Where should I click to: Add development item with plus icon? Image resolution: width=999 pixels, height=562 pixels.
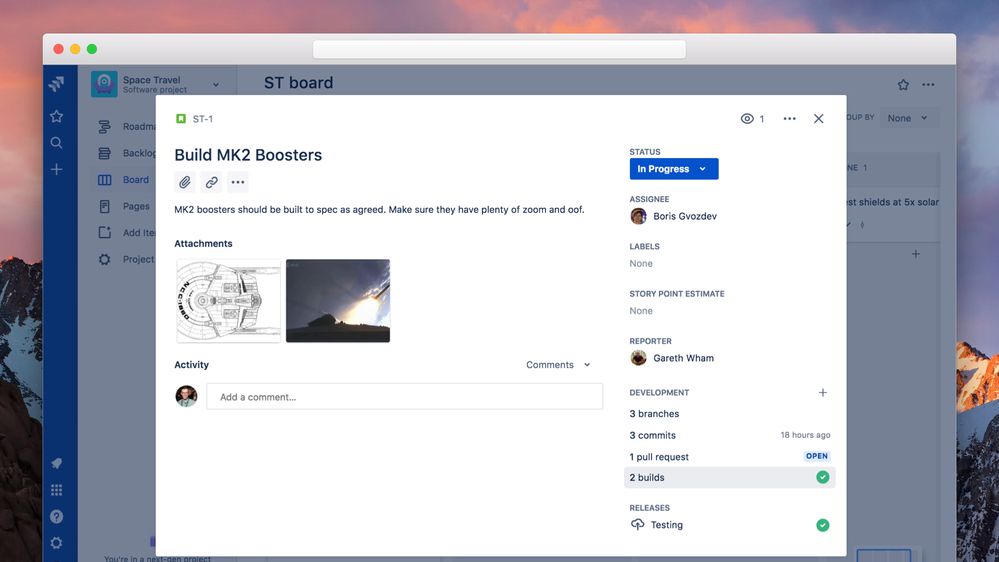[823, 393]
